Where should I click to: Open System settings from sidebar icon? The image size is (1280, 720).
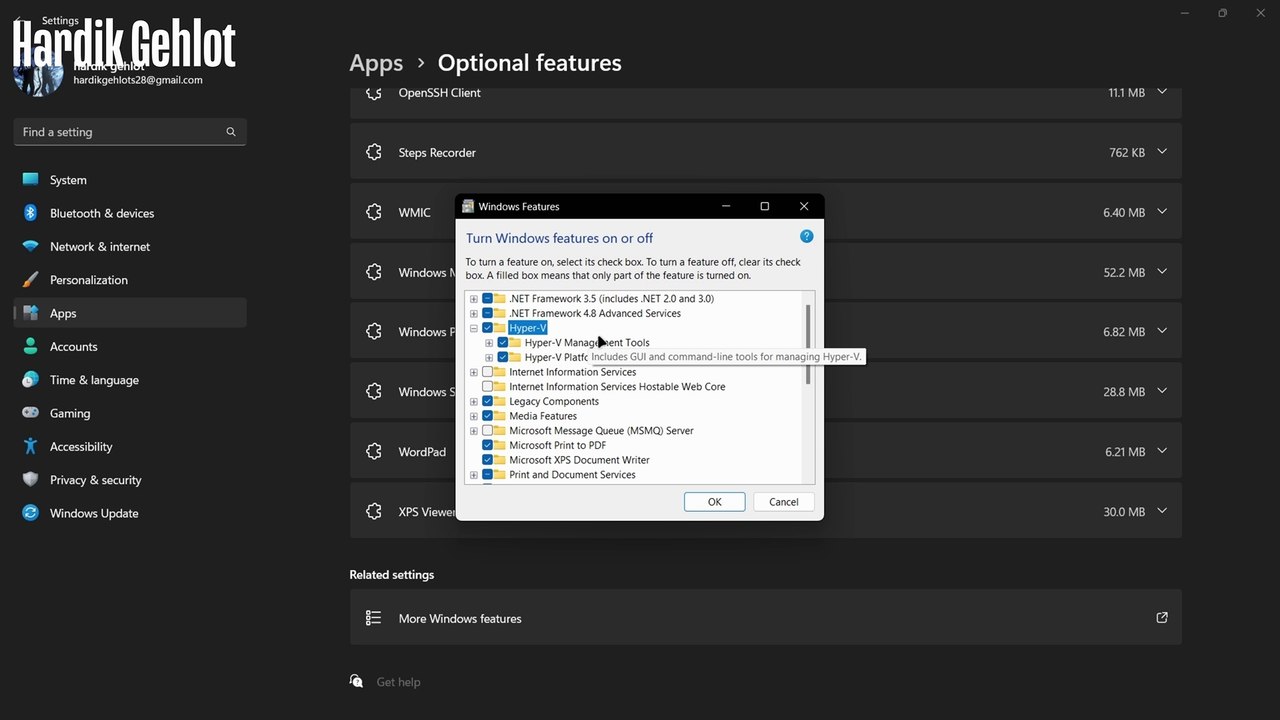[x=30, y=180]
